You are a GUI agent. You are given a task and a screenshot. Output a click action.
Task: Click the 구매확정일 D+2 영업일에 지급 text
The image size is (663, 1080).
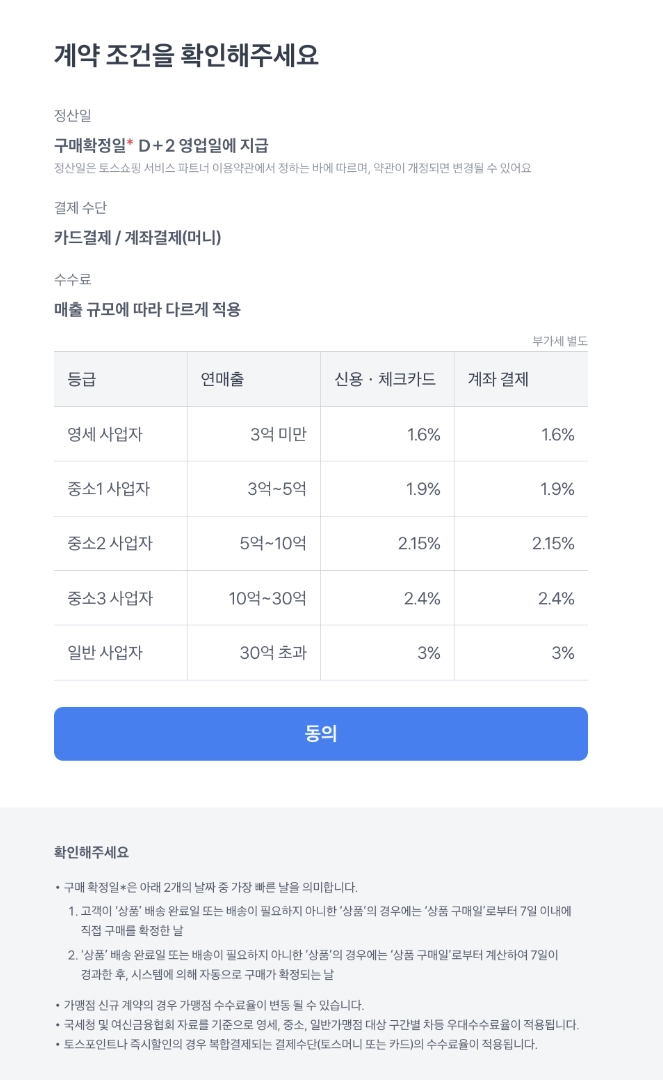[161, 145]
